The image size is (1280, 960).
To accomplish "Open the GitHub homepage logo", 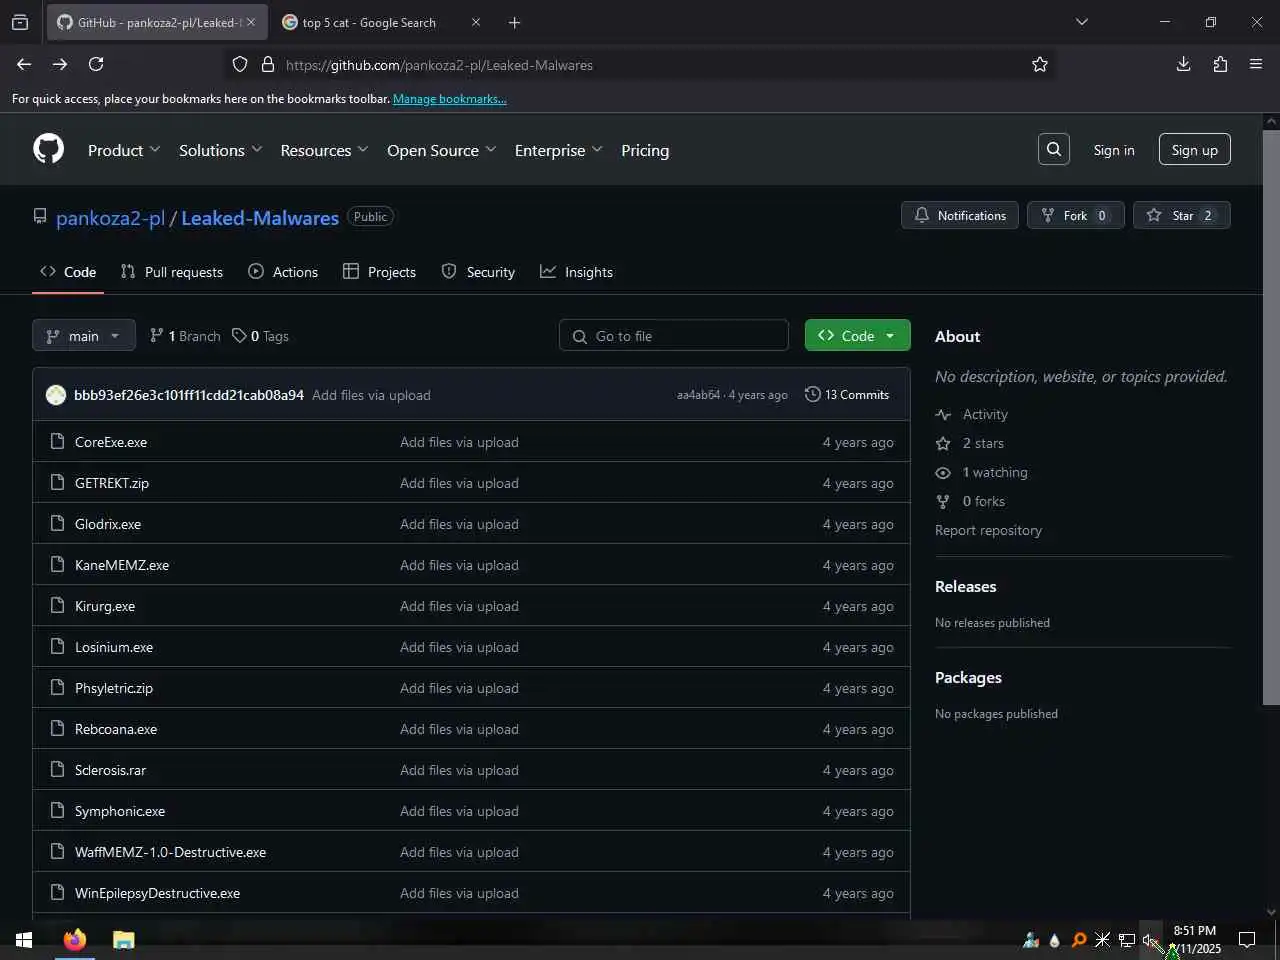I will [x=48, y=149].
